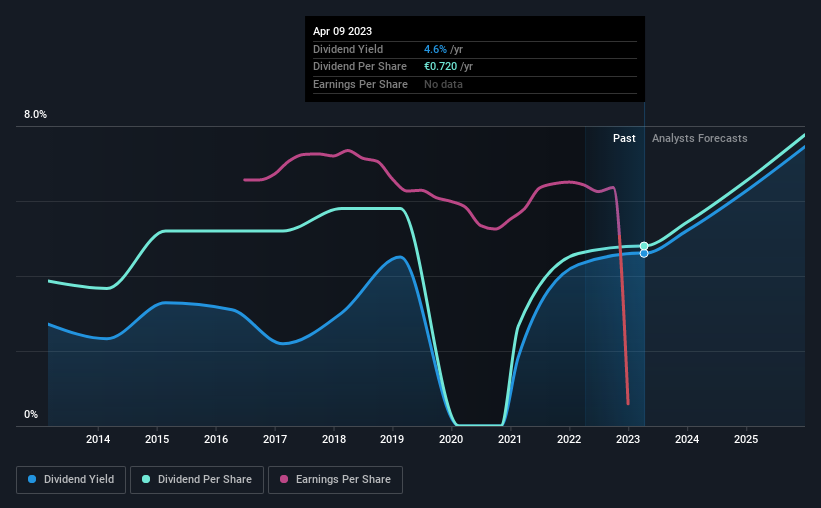The width and height of the screenshot is (821, 508).
Task: Click the teal Dividend Per Share legend dot
Action: [146, 479]
